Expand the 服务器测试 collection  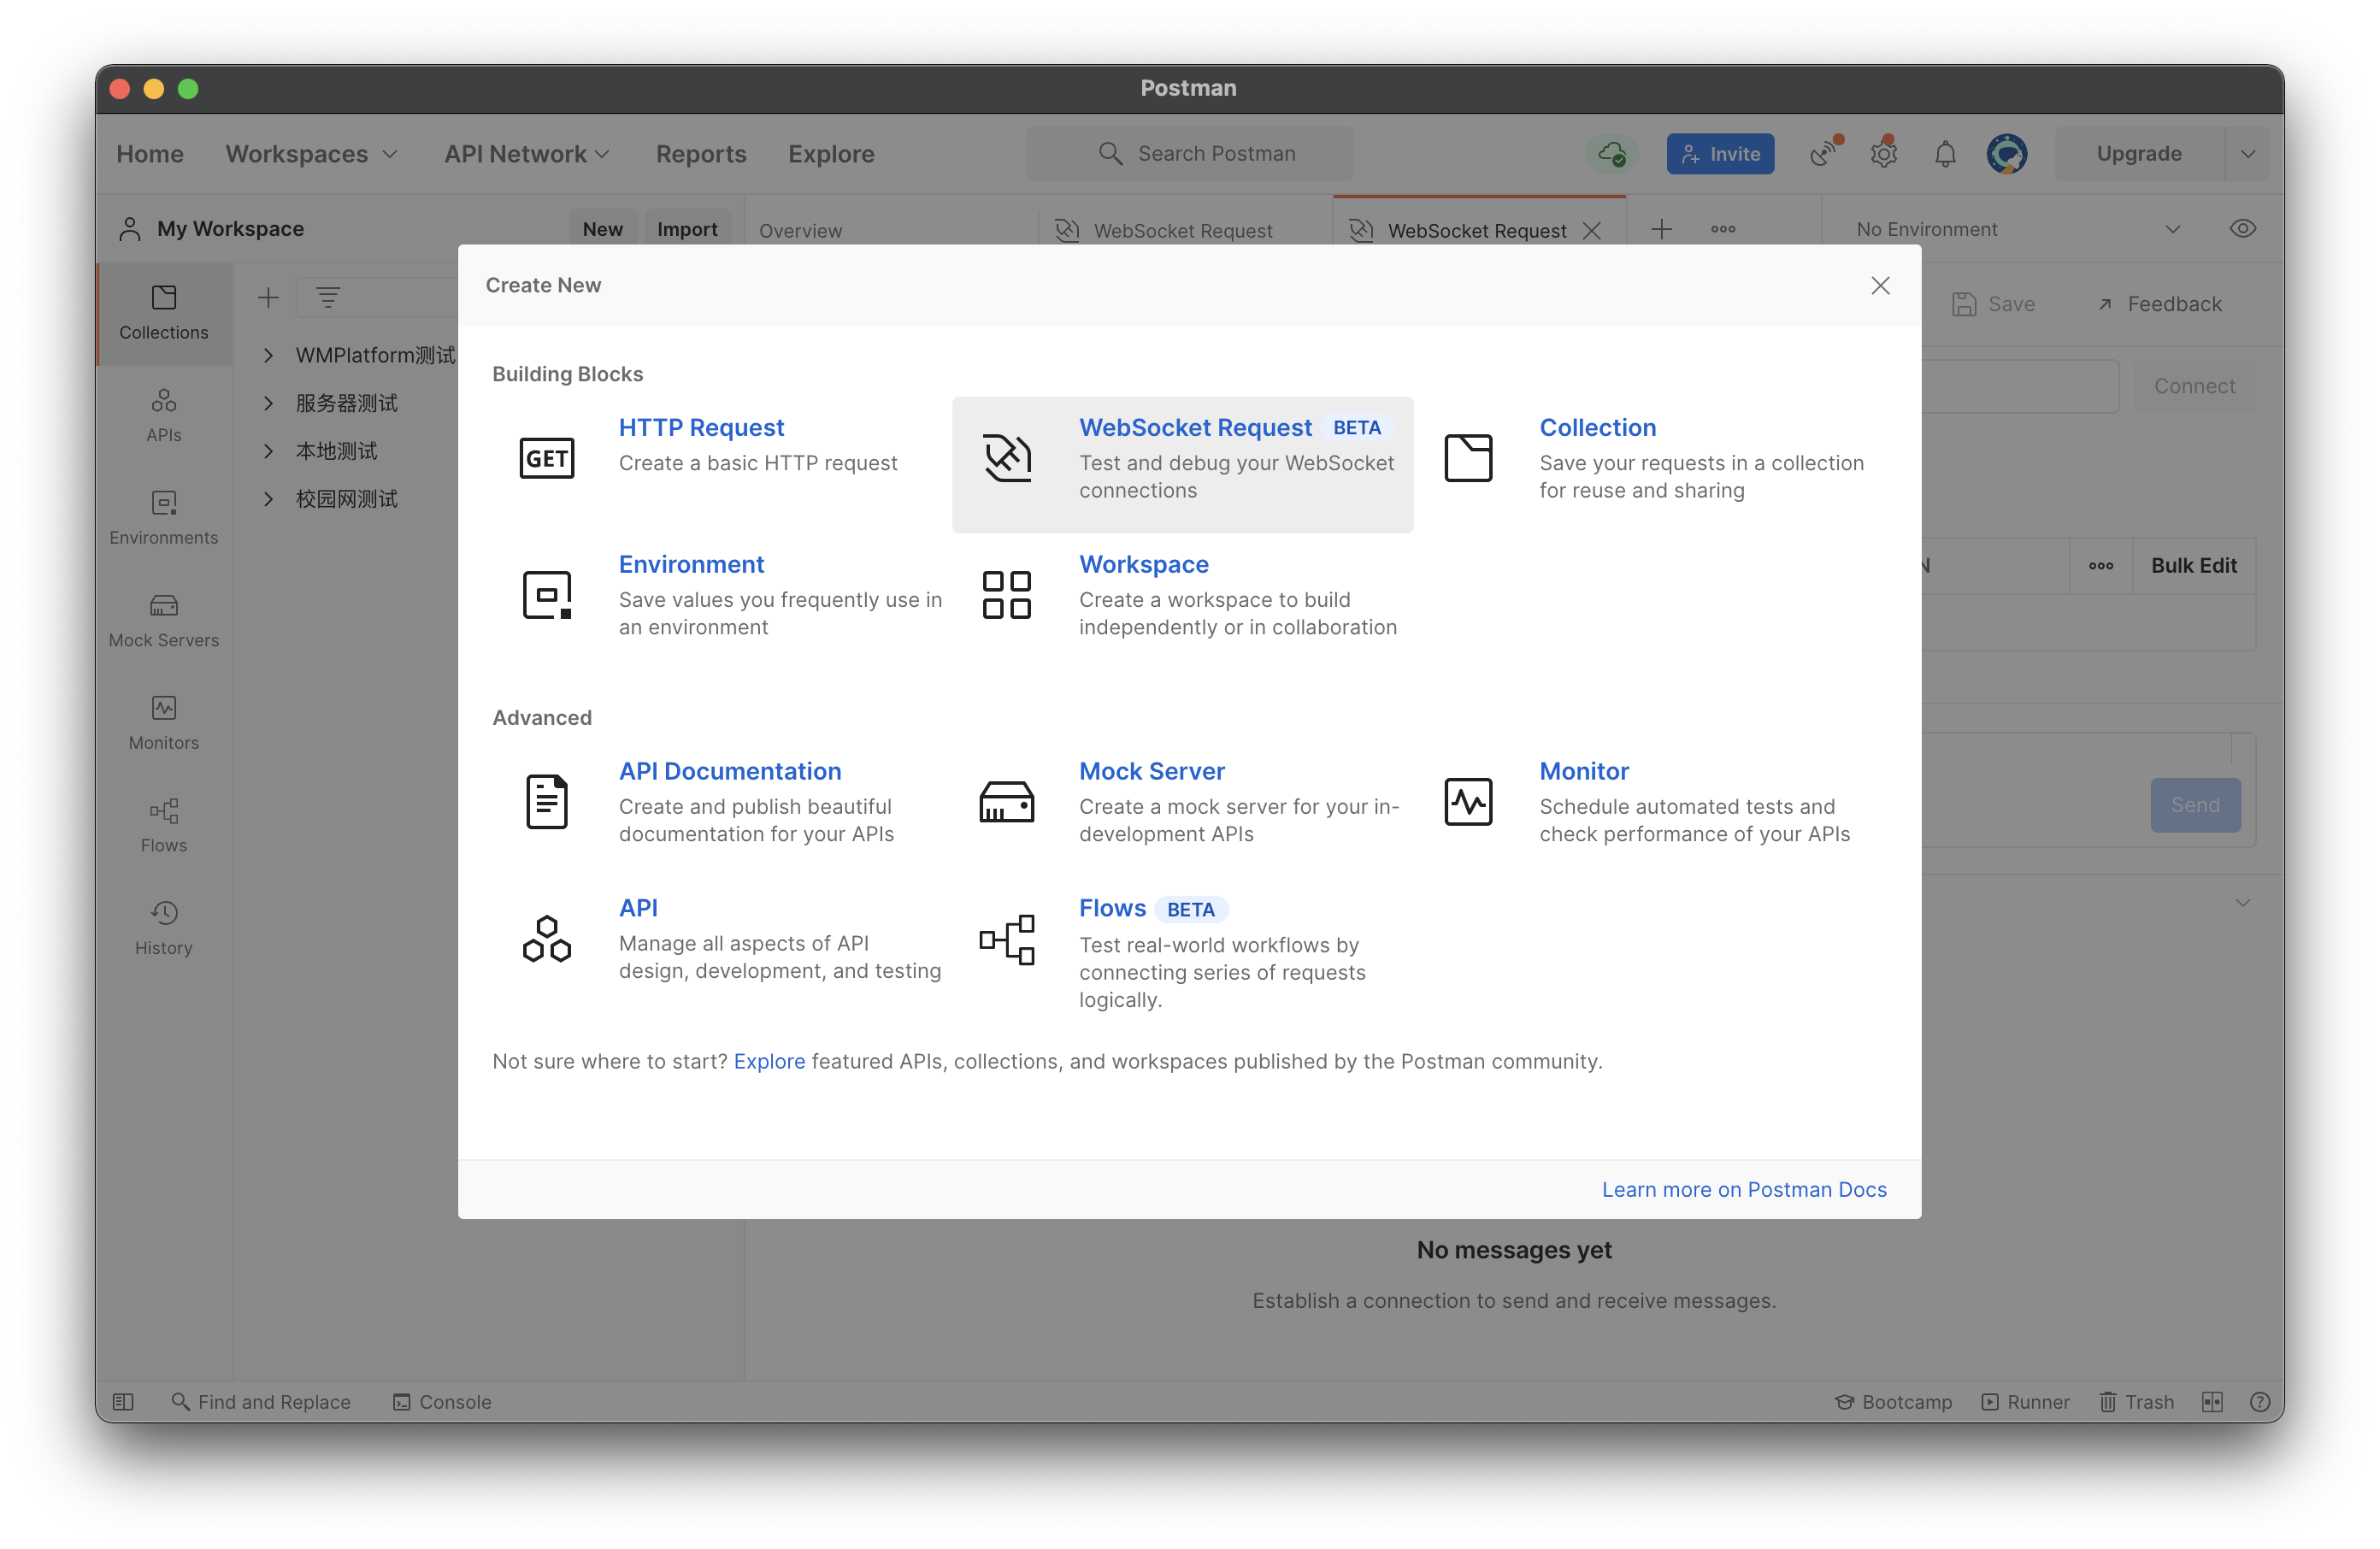pos(268,403)
